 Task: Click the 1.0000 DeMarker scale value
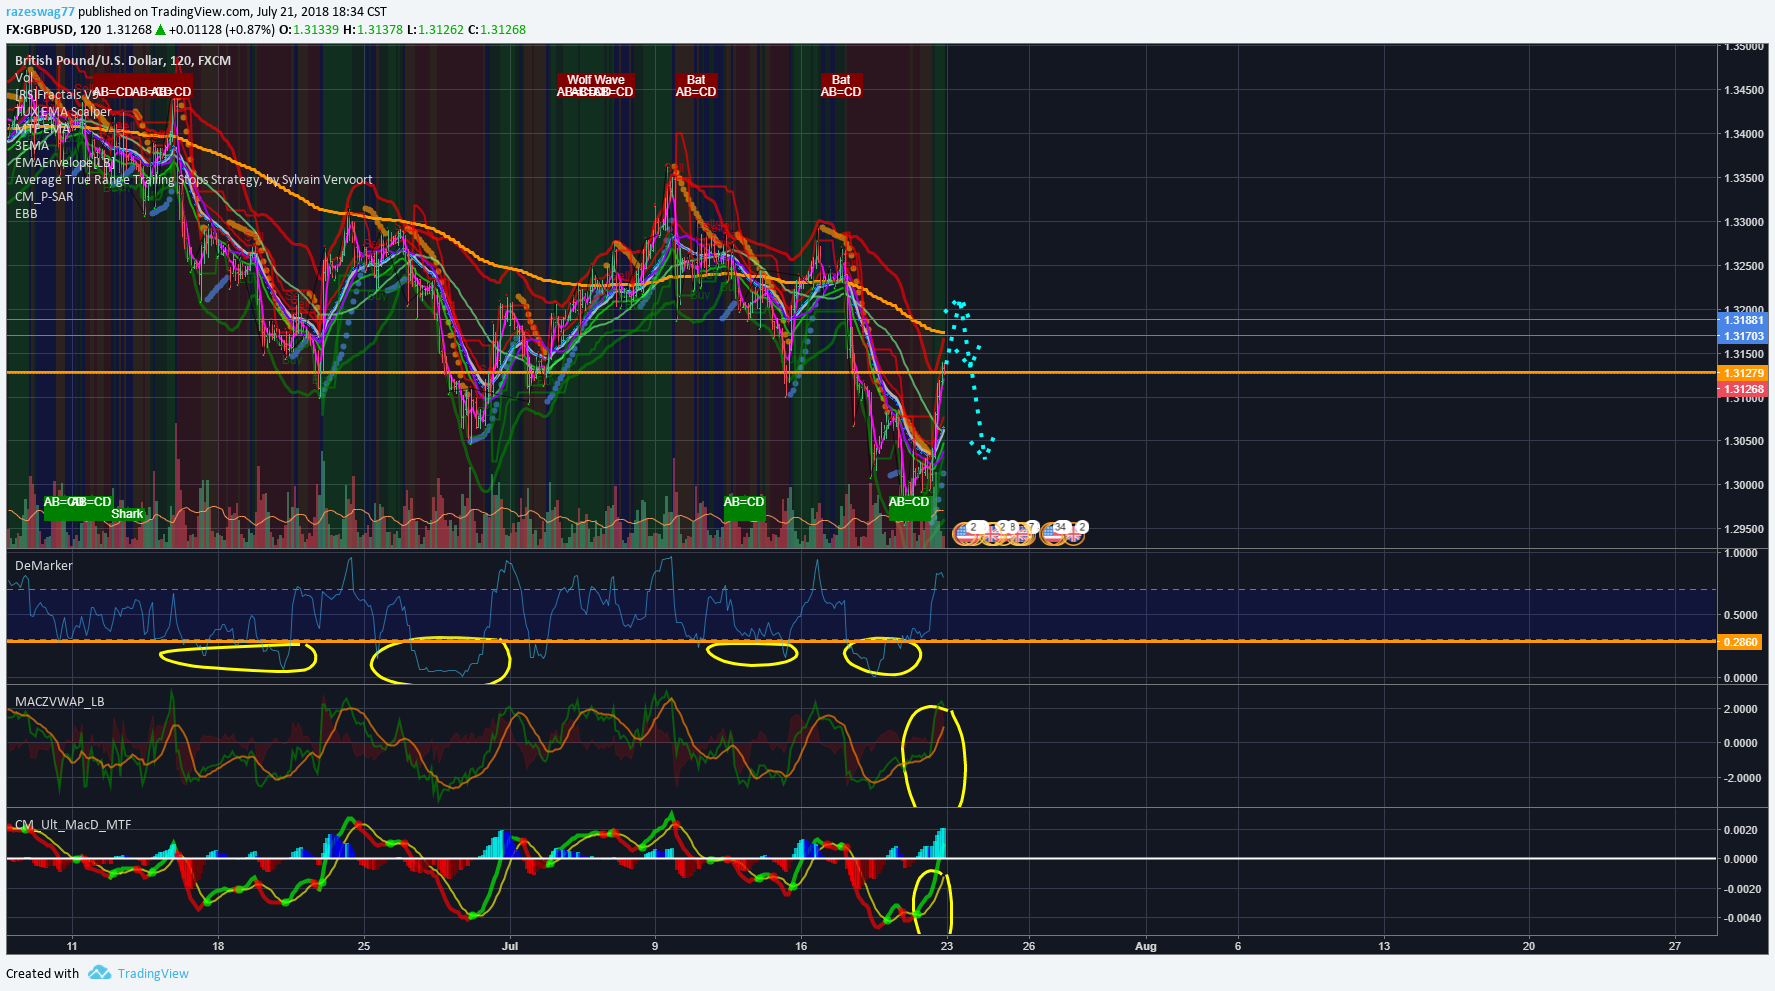point(1741,553)
